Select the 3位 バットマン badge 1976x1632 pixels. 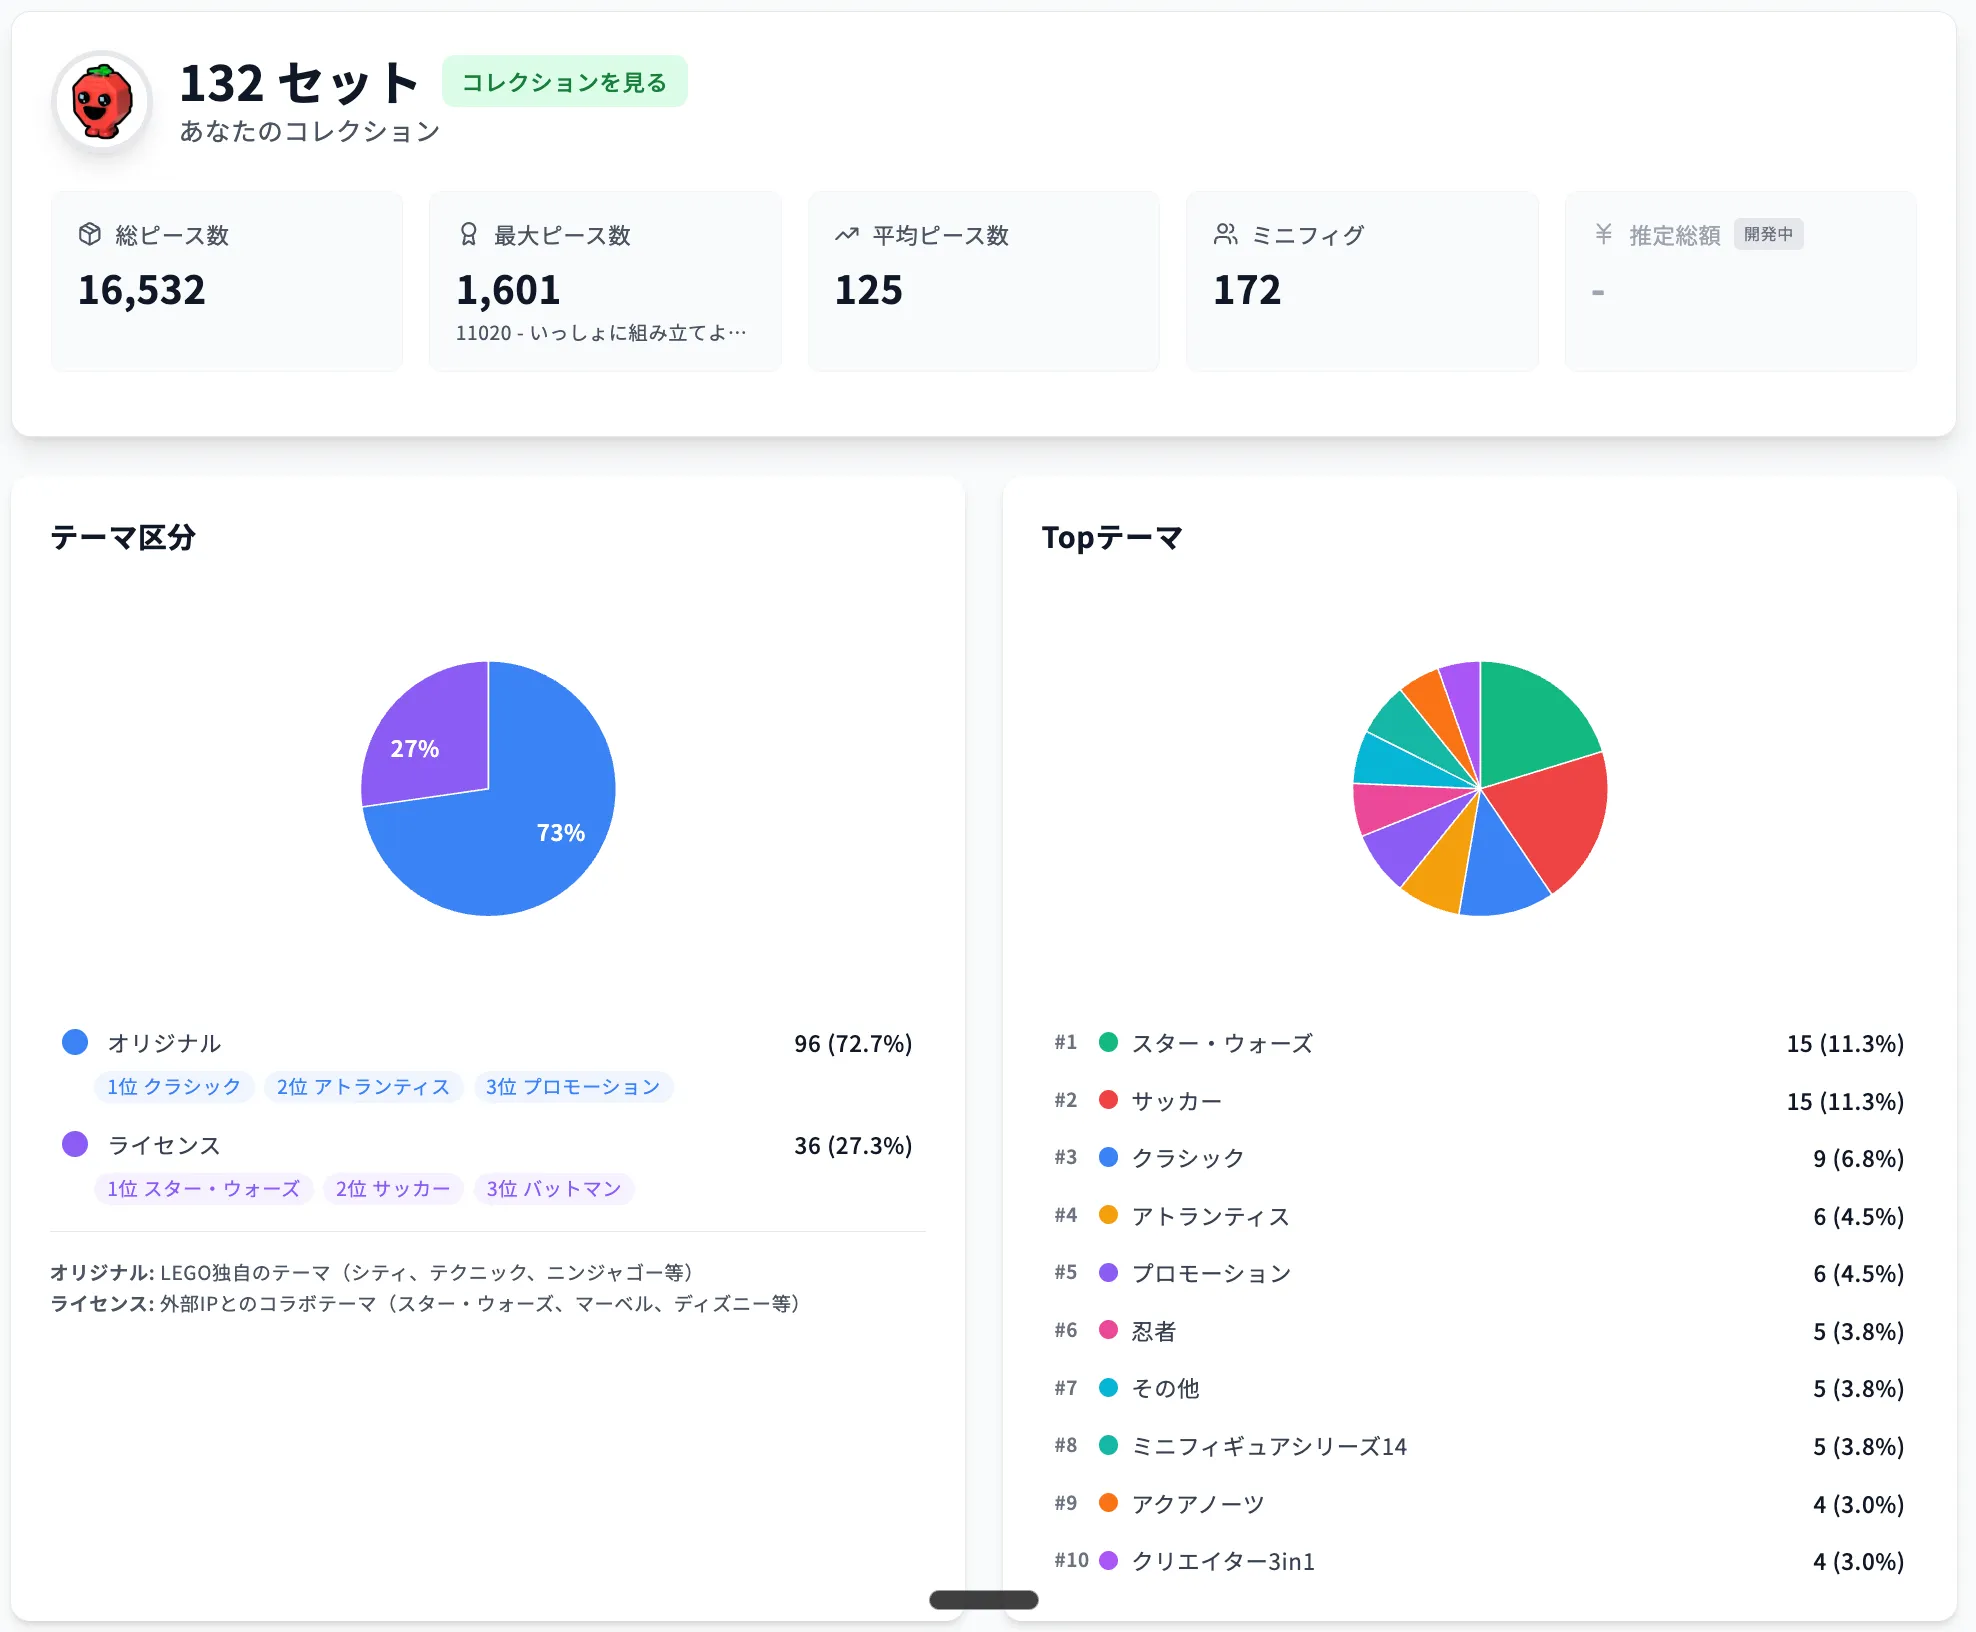click(x=554, y=1188)
